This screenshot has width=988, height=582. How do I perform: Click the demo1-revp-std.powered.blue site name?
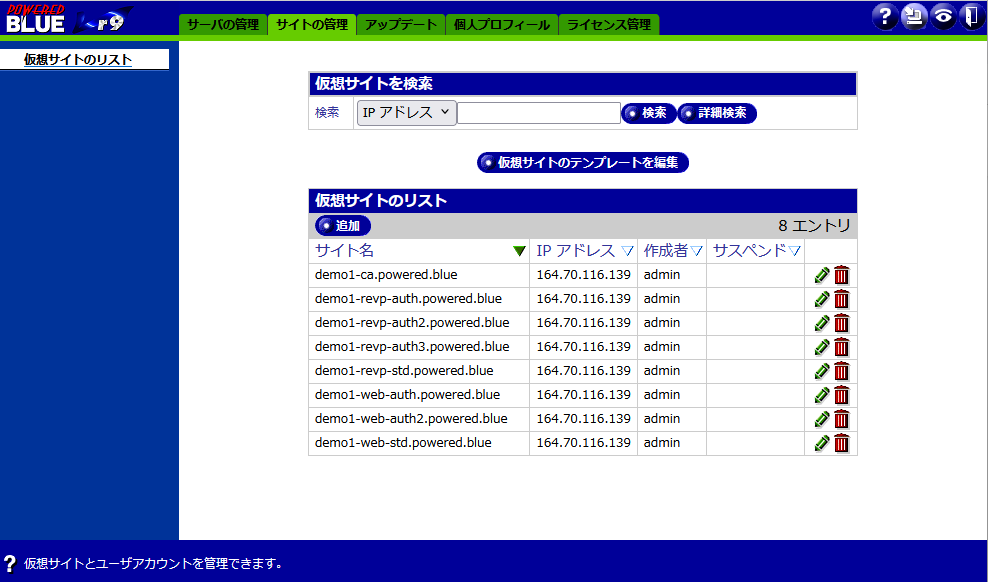(x=404, y=371)
